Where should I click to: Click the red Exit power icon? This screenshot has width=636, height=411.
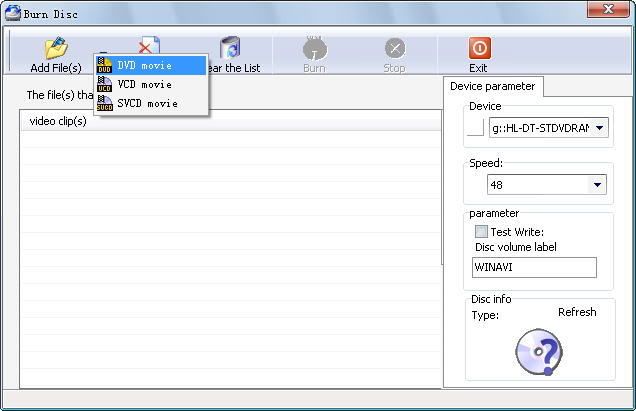[x=479, y=48]
